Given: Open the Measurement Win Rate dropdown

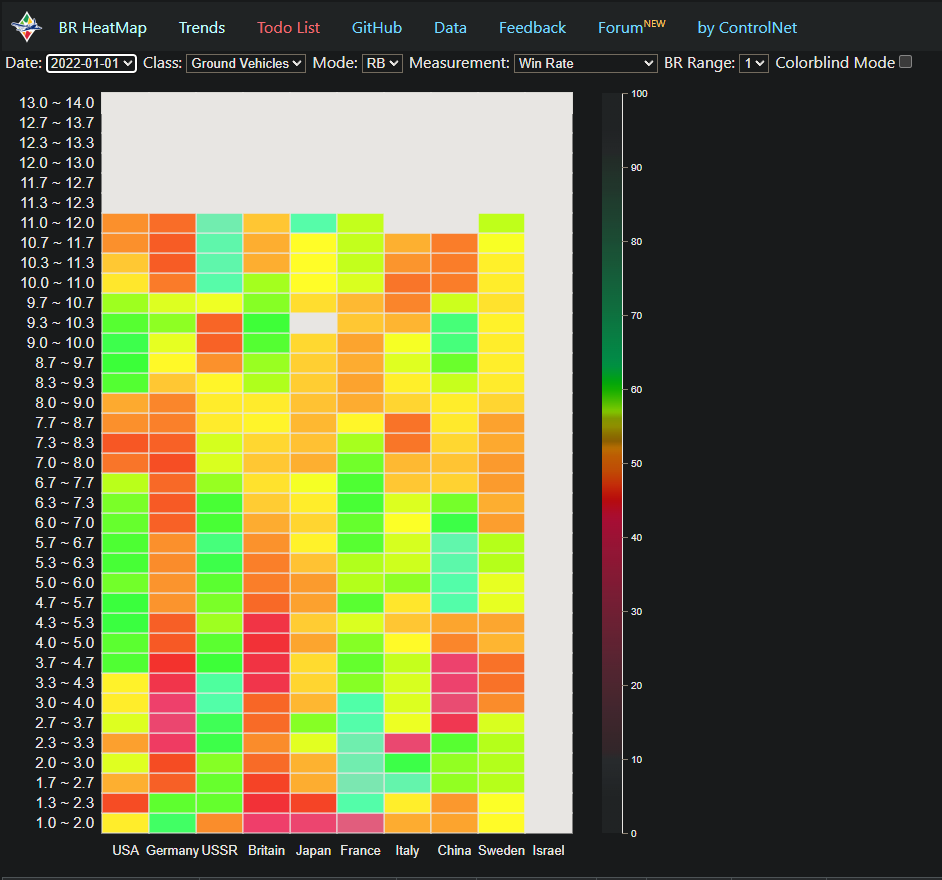Looking at the screenshot, I should 585,63.
